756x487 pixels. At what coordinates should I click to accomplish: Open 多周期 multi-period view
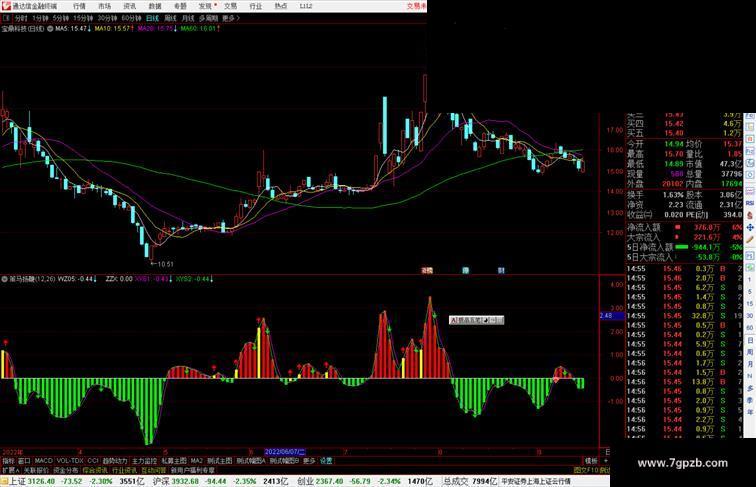(208, 18)
